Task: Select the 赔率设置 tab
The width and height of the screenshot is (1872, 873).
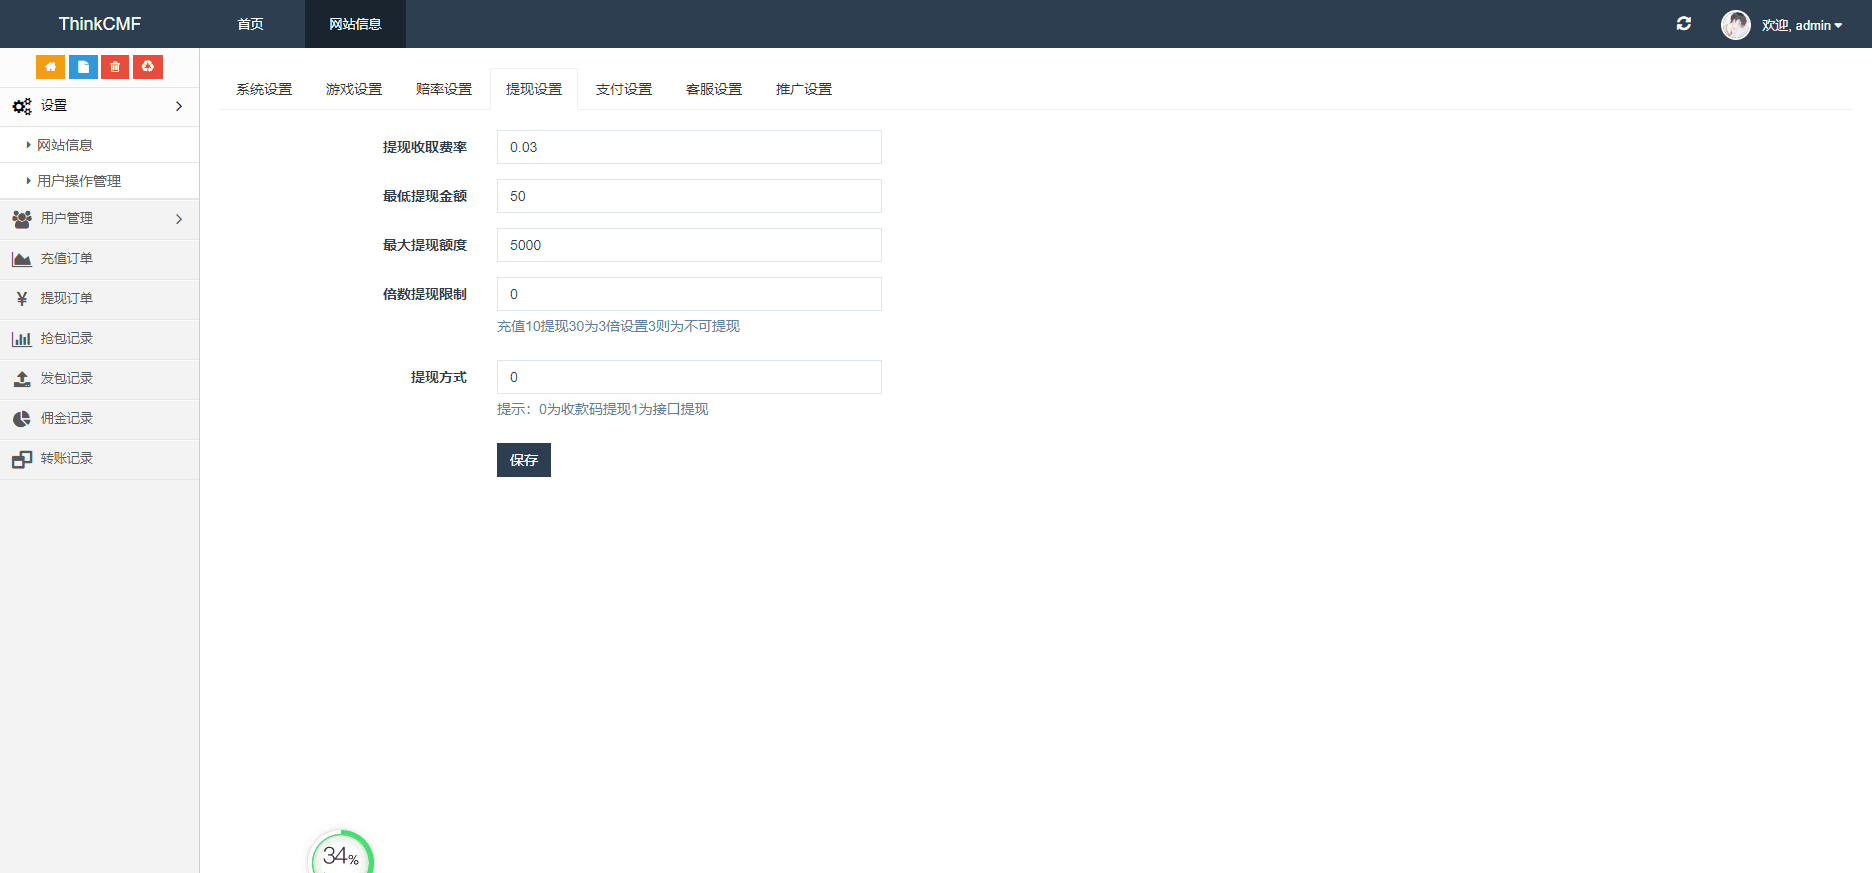Action: [444, 89]
